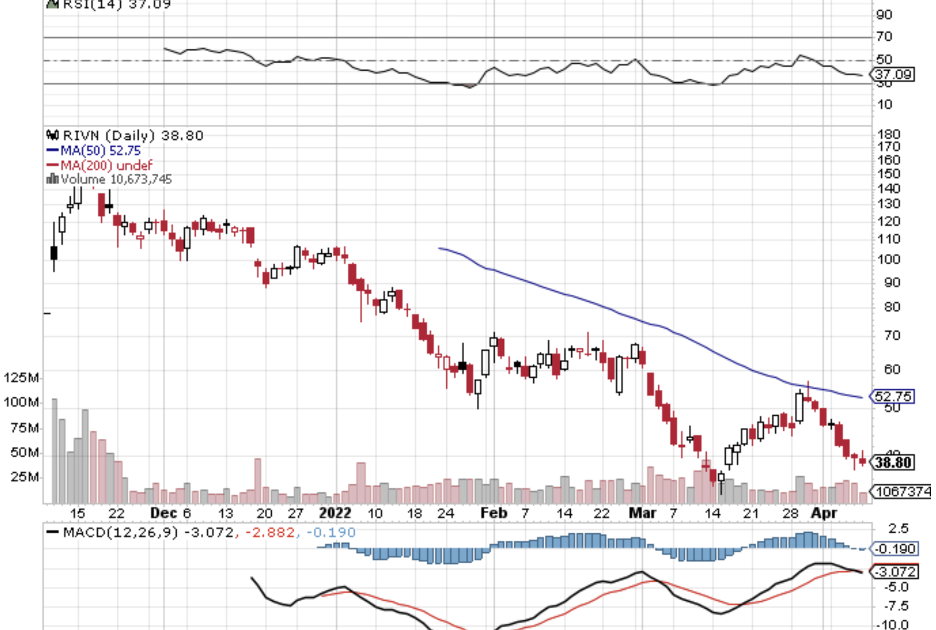Viewport: 936px width, 630px height.
Task: Click the RSI(14) indicator icon
Action: click(x=53, y=4)
